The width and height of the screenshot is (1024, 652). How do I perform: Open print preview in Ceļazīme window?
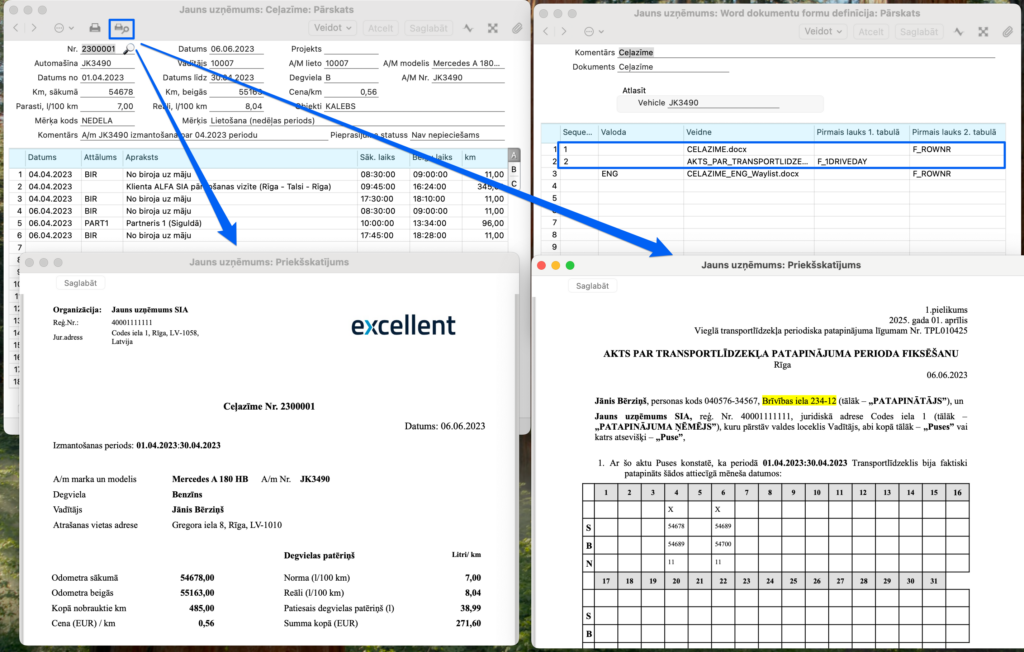tap(121, 29)
